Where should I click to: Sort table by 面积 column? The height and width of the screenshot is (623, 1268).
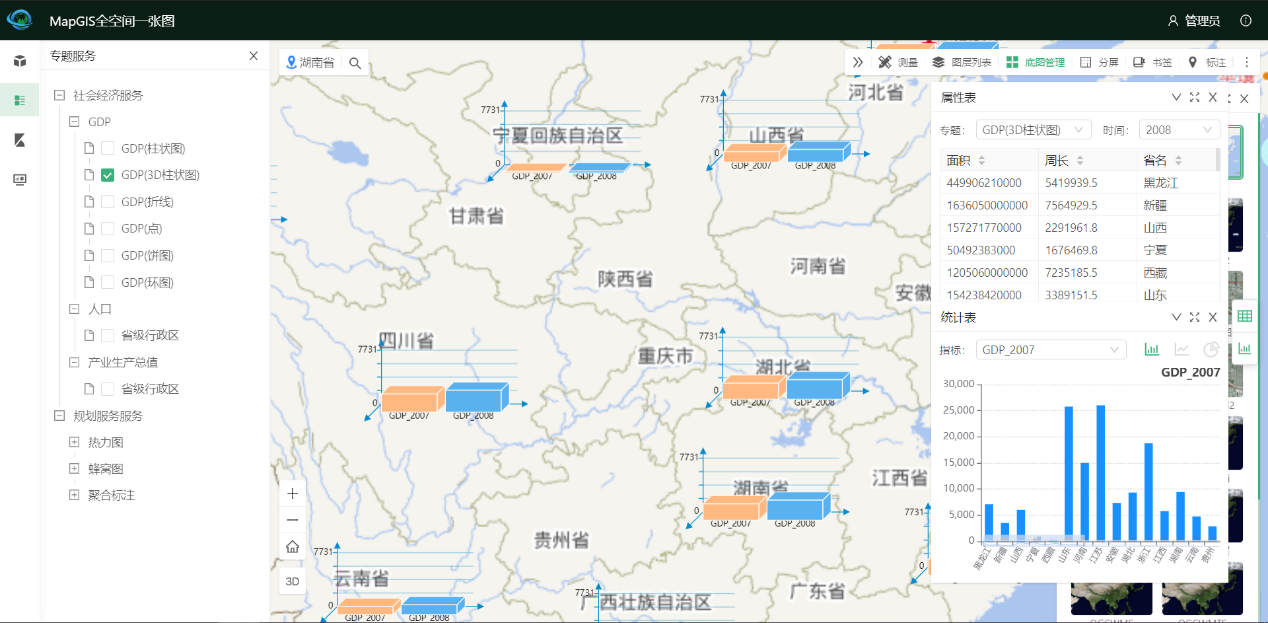pos(982,161)
